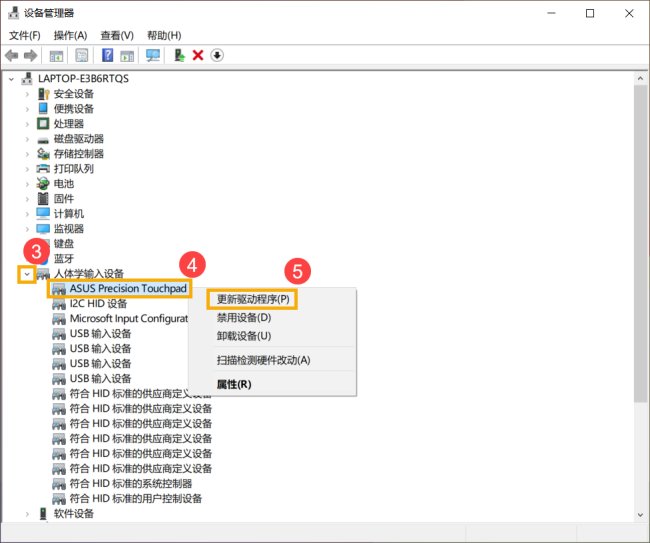This screenshot has width=650, height=543.
Task: Expand the 监视器 category
Action: pos(27,229)
